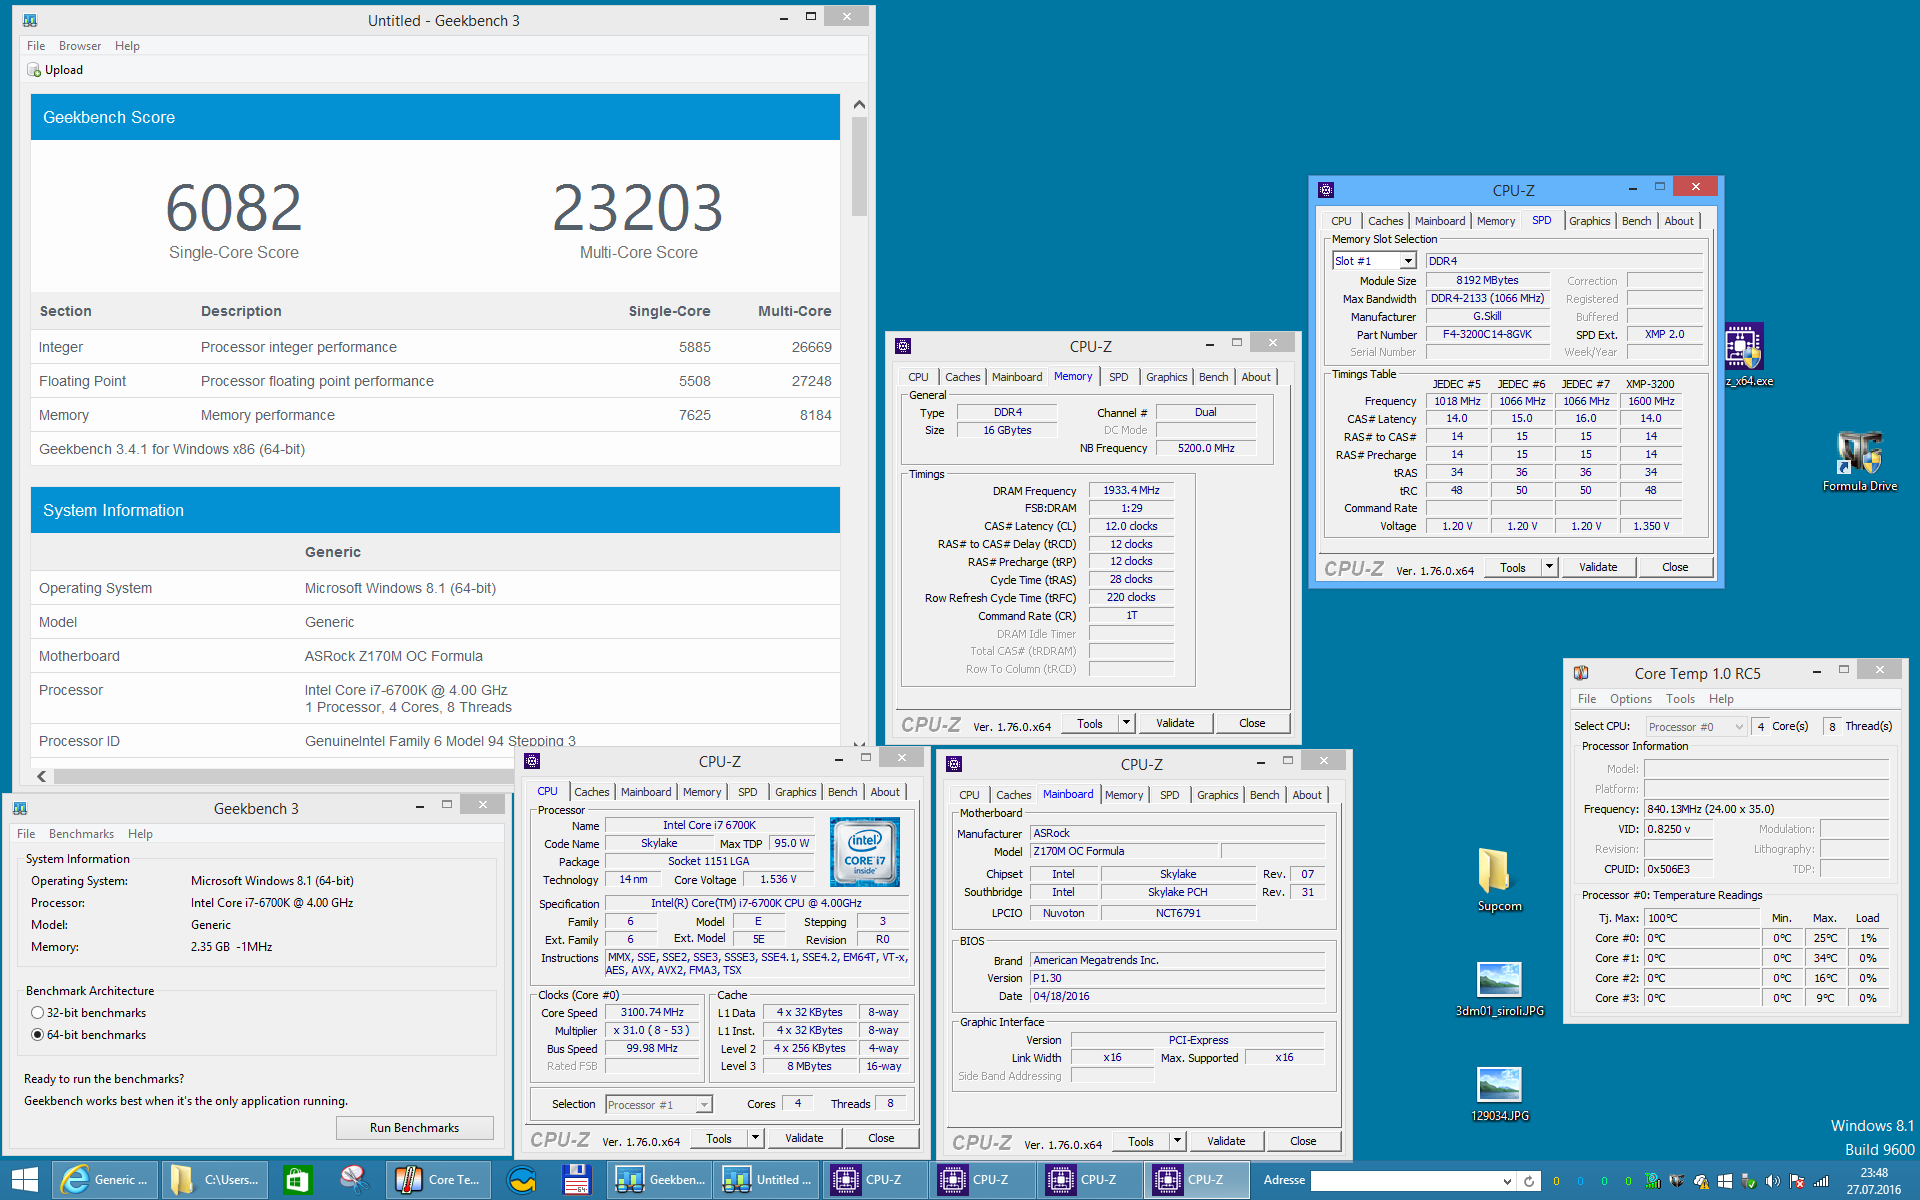Open volume speaker tray icon
This screenshot has height=1200, width=1920.
click(x=1772, y=1181)
